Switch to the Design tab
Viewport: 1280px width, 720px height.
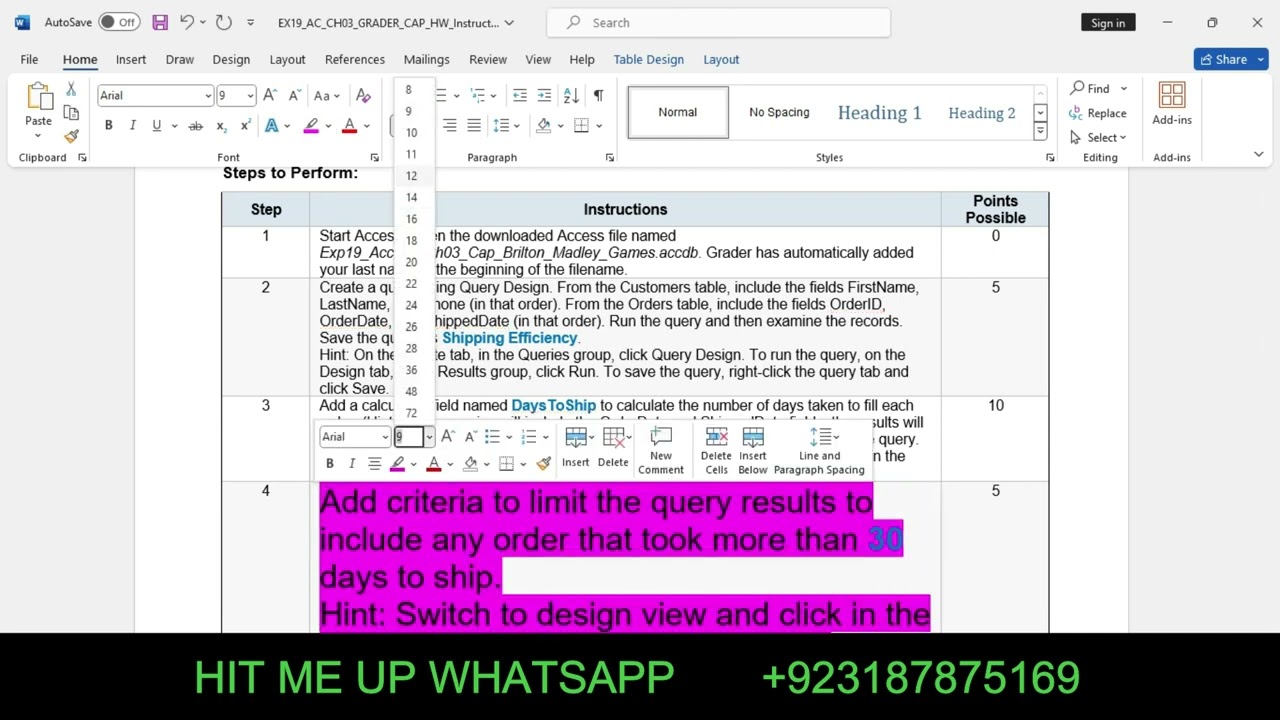[231, 59]
